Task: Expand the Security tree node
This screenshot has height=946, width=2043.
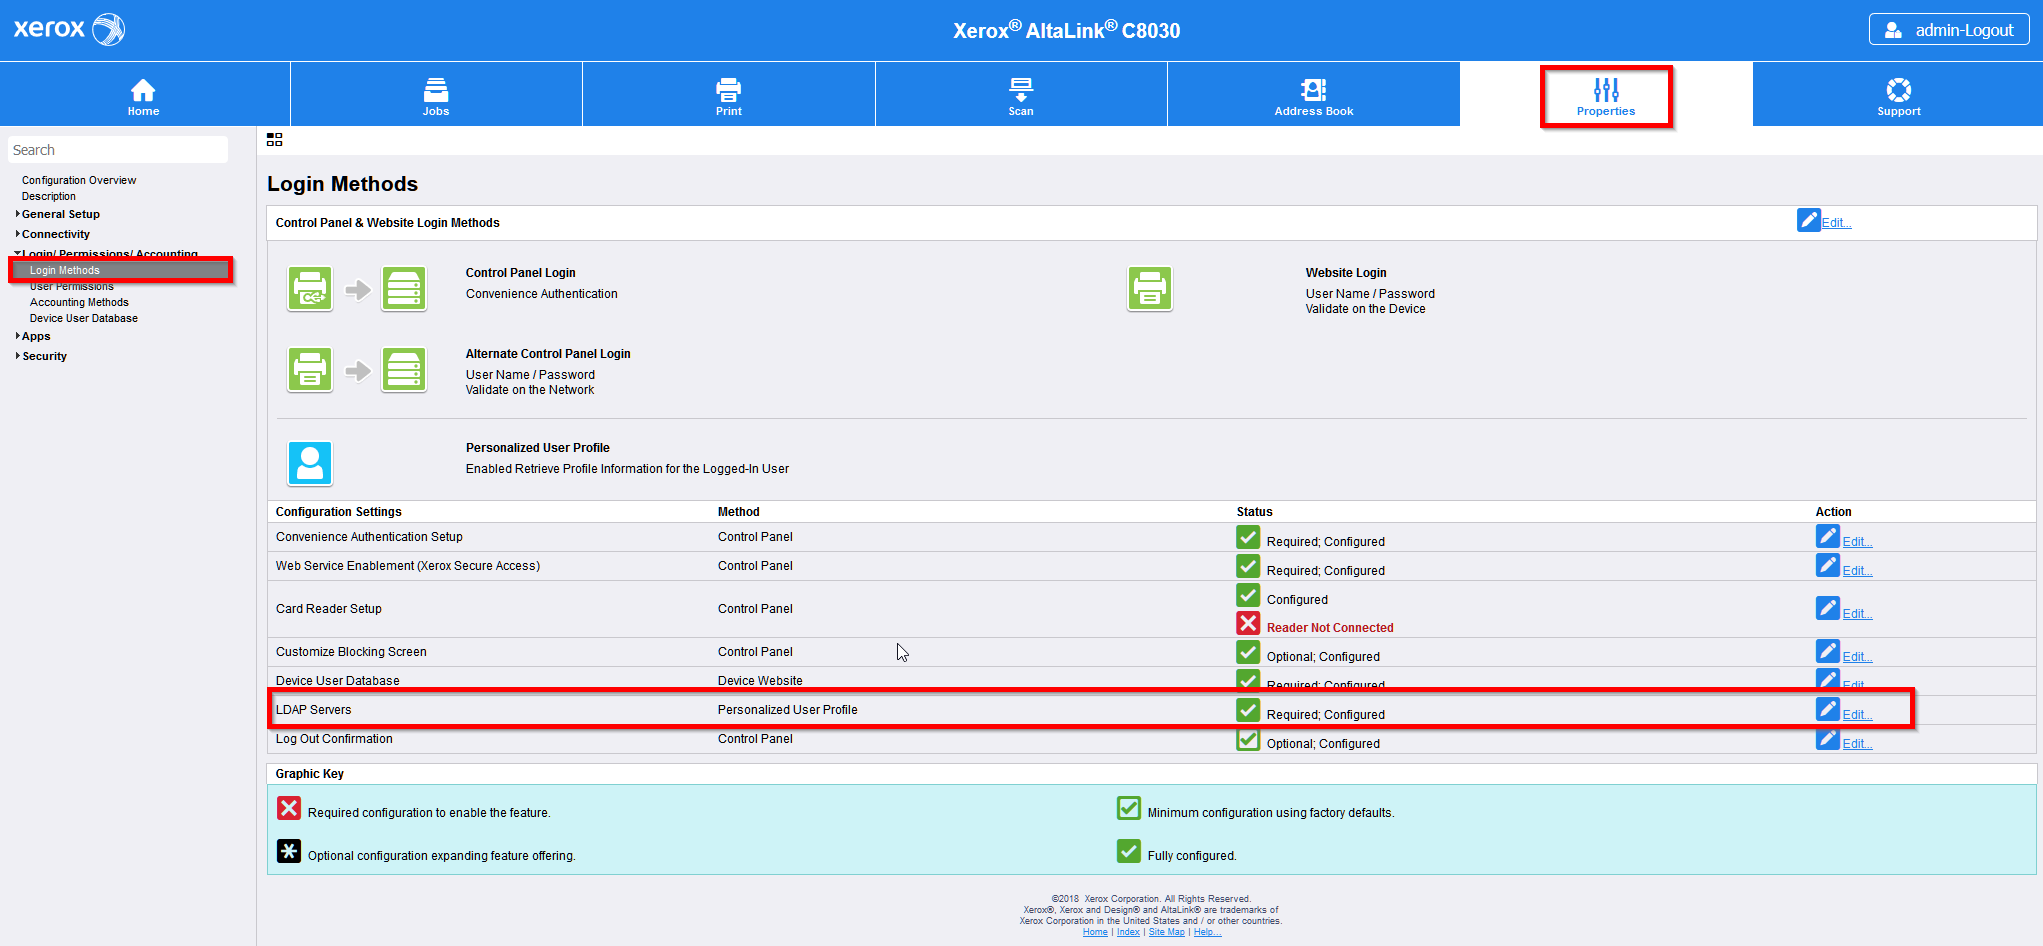Action: (x=18, y=356)
